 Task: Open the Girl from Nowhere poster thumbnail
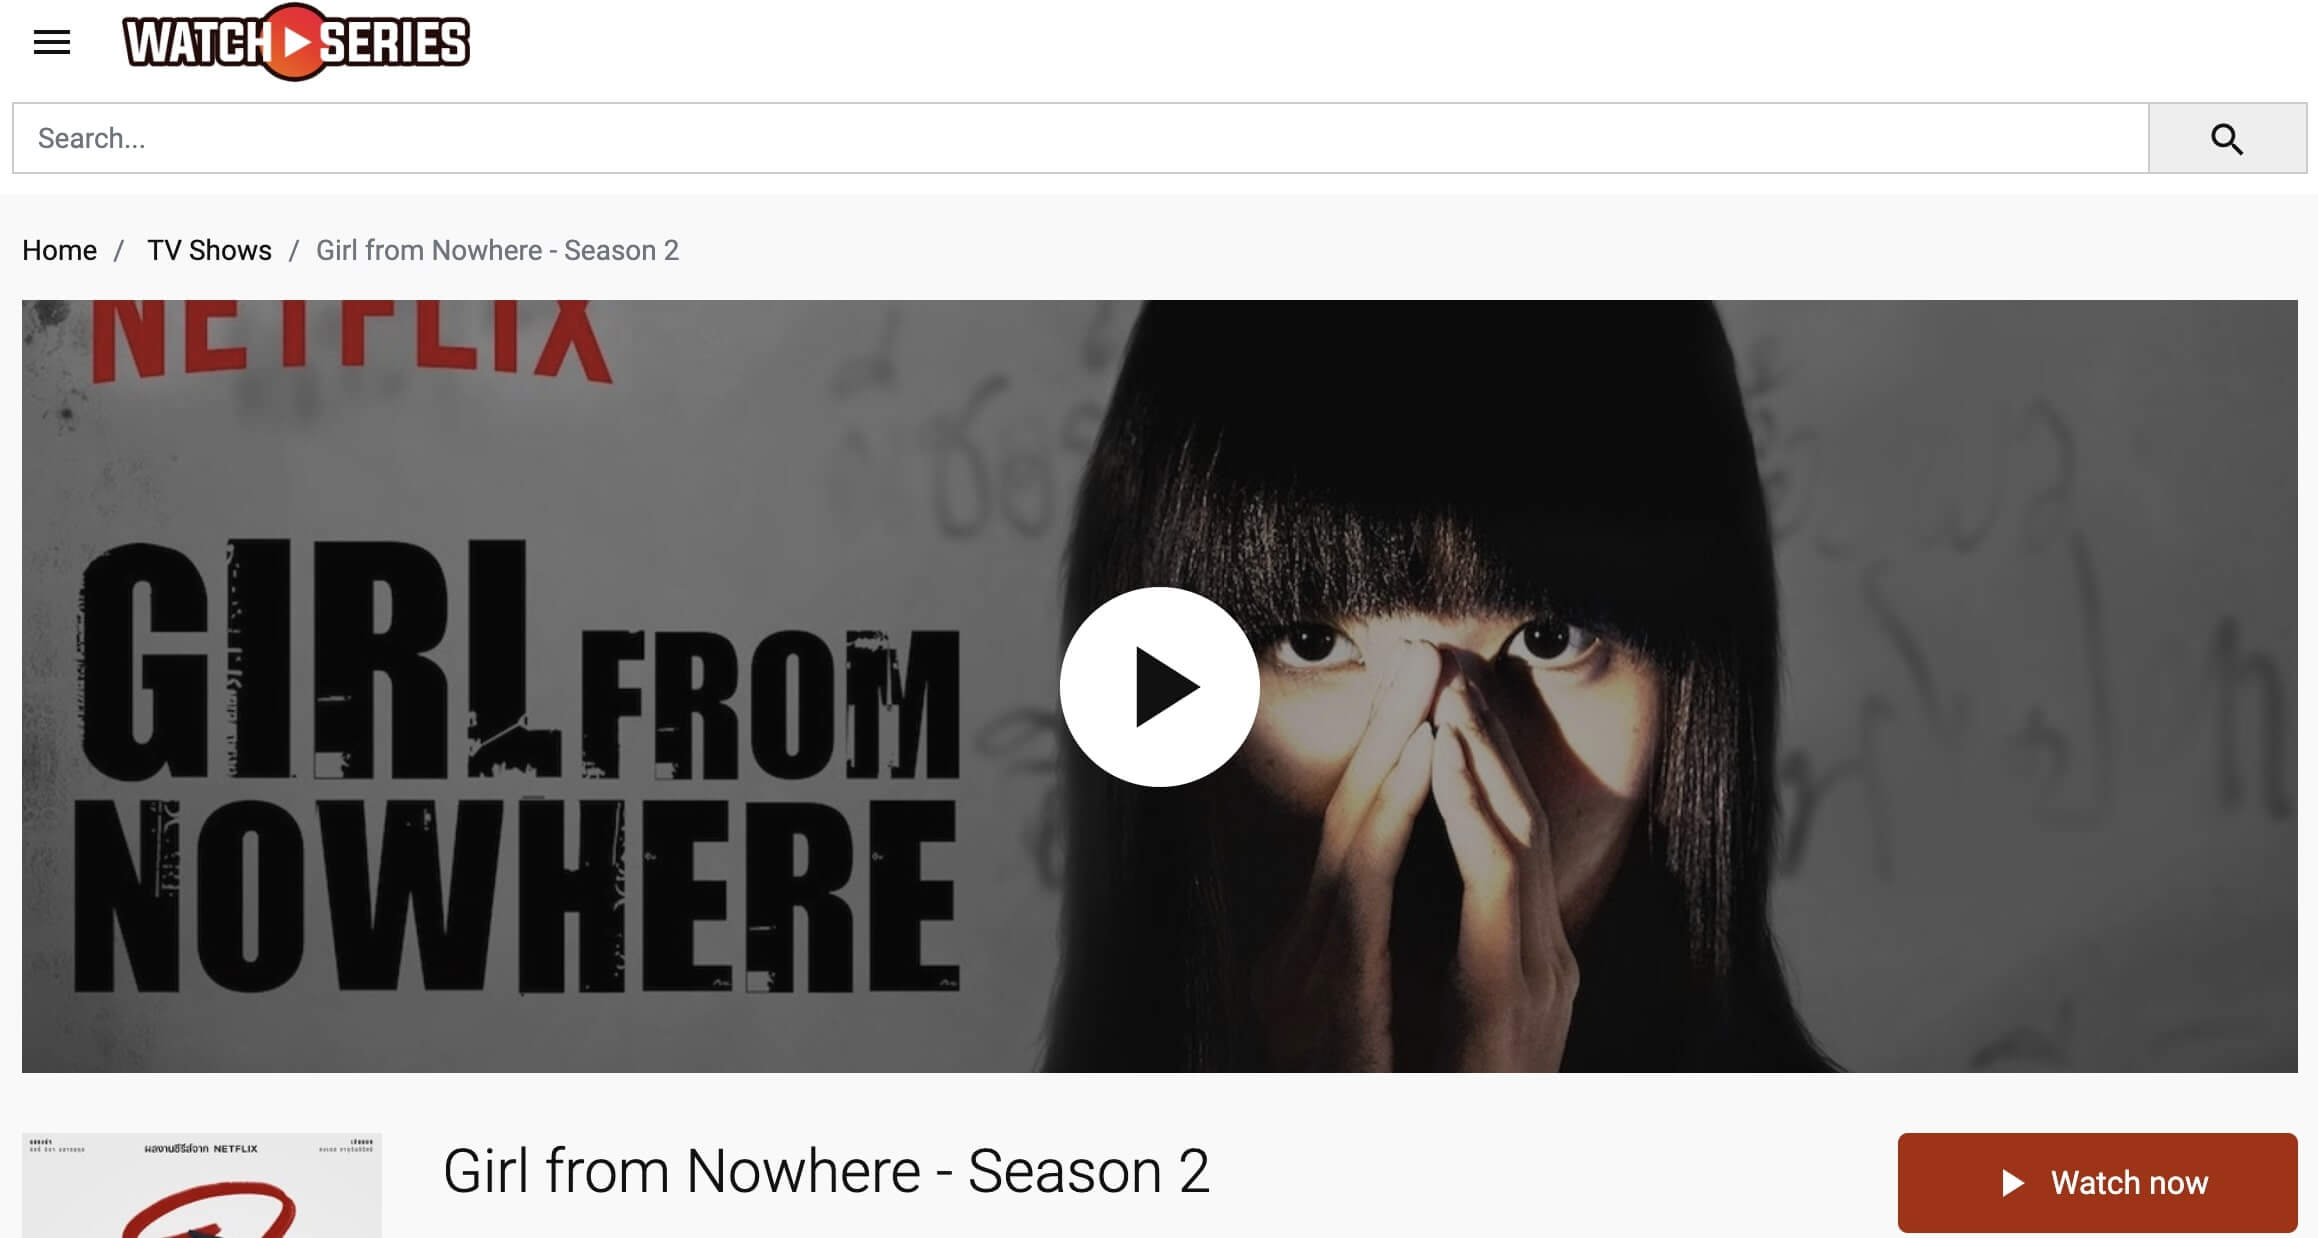(202, 1185)
